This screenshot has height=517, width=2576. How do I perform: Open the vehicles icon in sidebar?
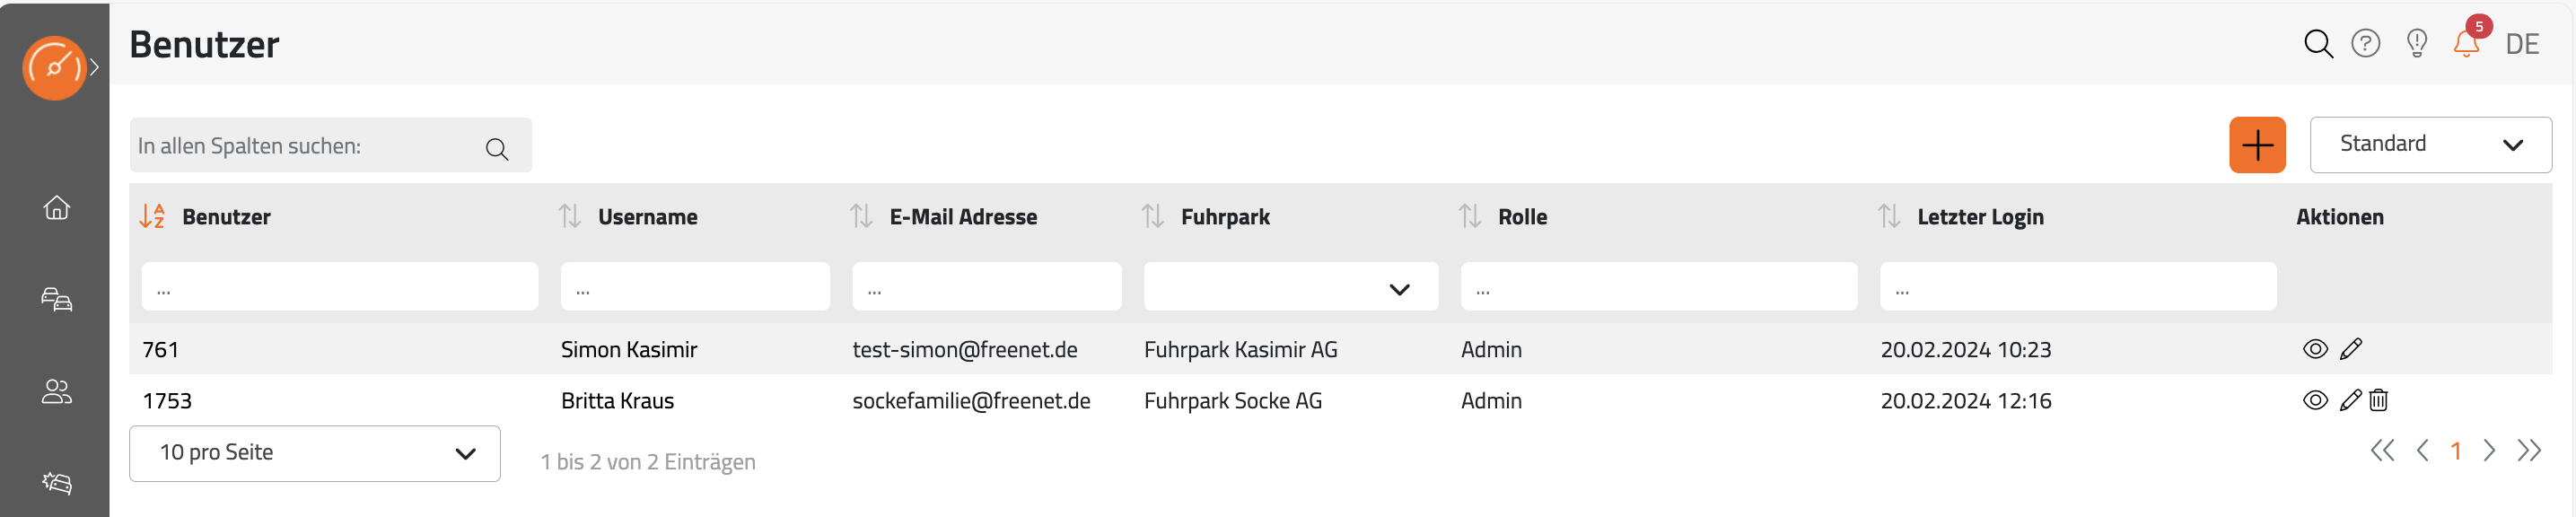point(57,299)
